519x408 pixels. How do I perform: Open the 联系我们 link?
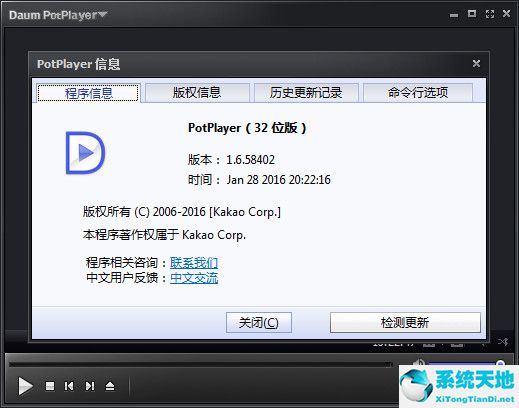[x=194, y=263]
